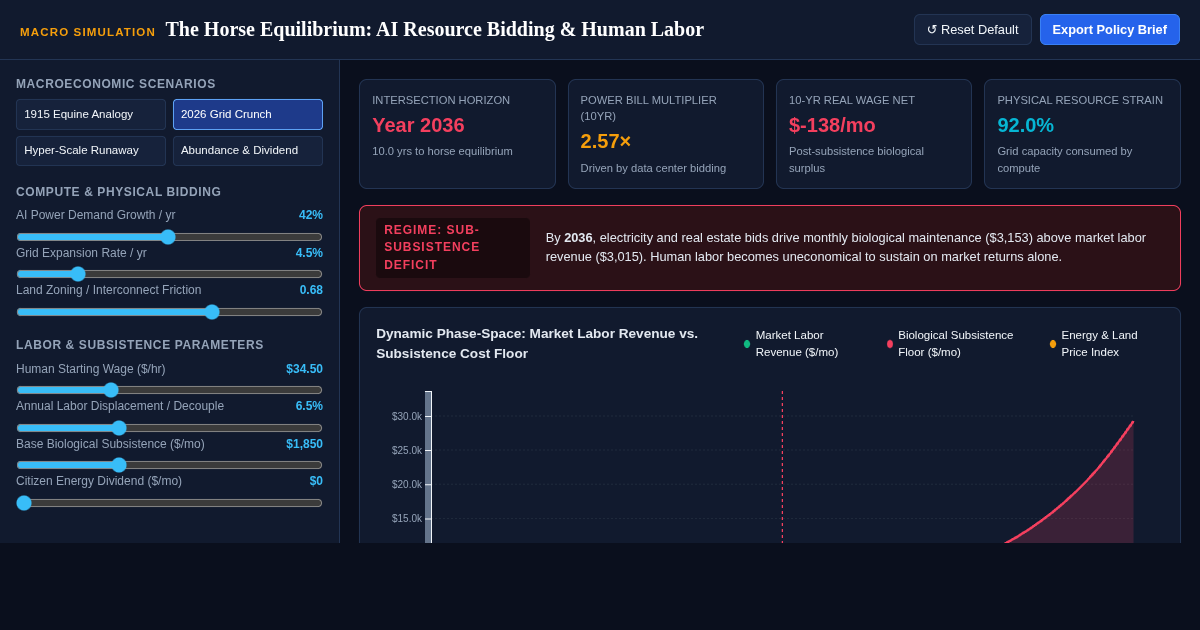Click the "$0" energy dividend value

coord(316,481)
